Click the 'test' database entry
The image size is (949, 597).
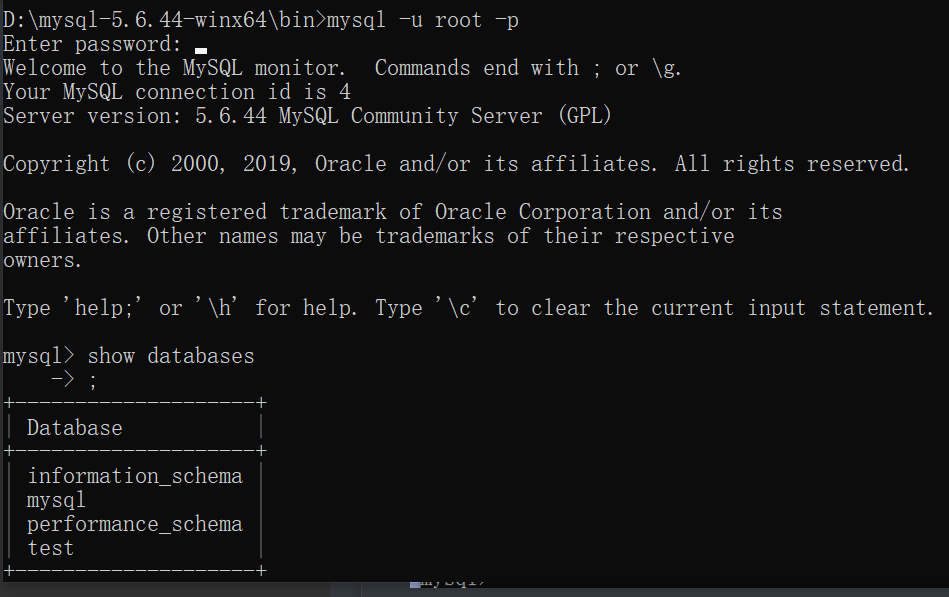tap(51, 549)
